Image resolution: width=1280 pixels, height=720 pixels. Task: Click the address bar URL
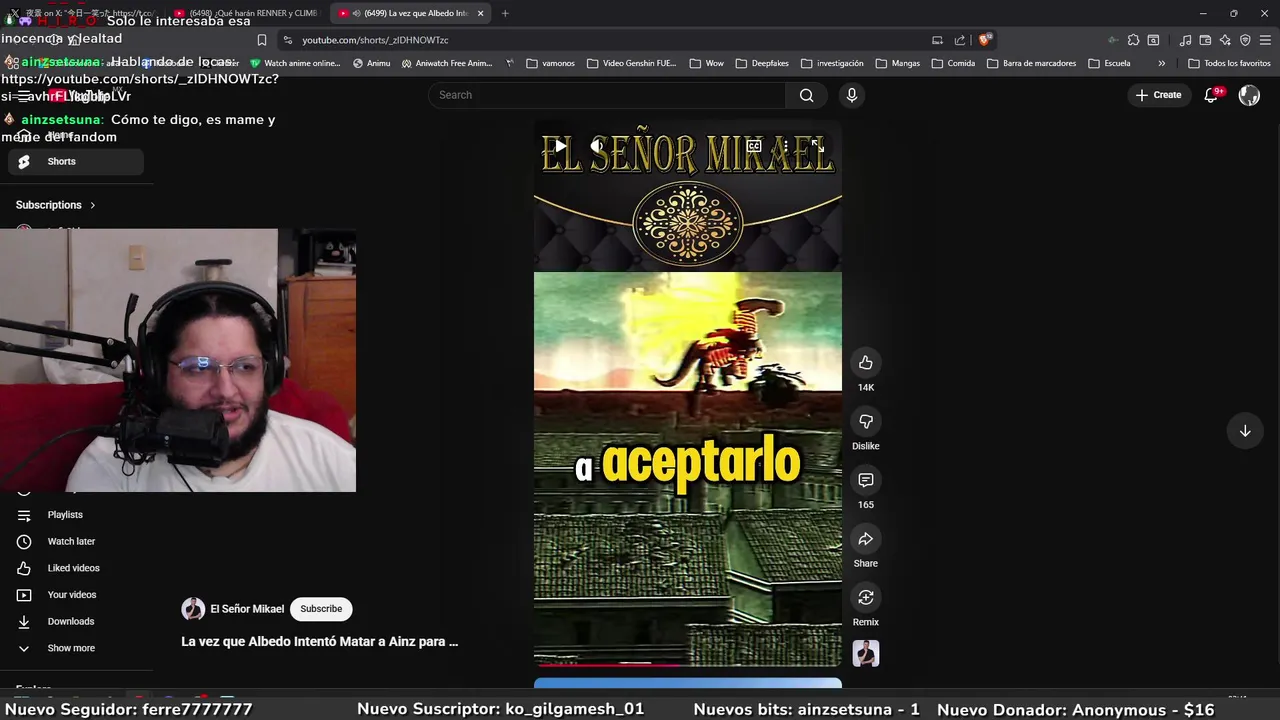pyautogui.click(x=375, y=40)
